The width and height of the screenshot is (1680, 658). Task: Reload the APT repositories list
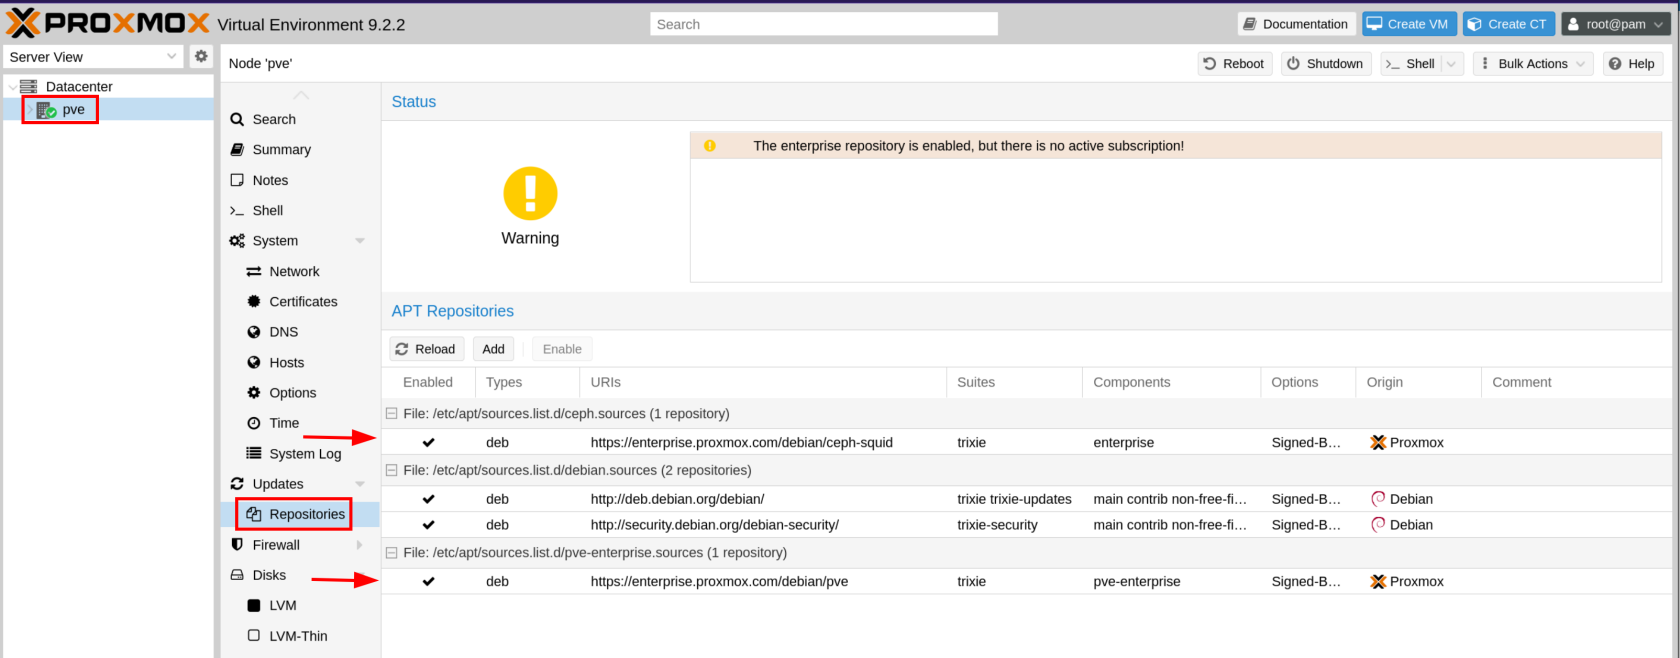tap(426, 349)
